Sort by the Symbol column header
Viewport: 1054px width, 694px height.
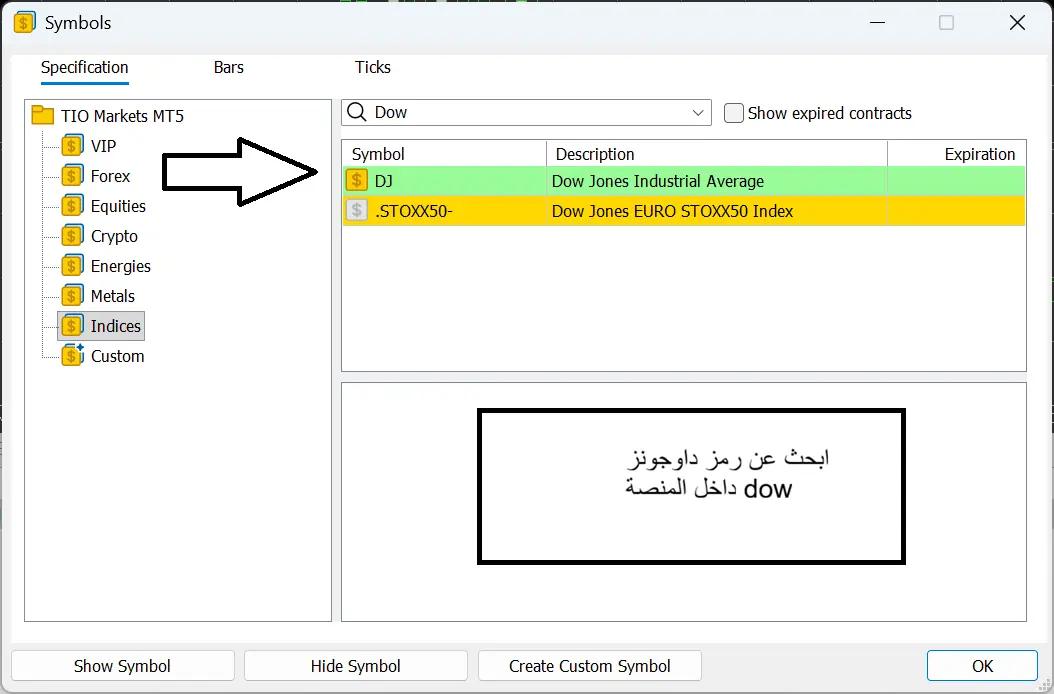point(444,154)
